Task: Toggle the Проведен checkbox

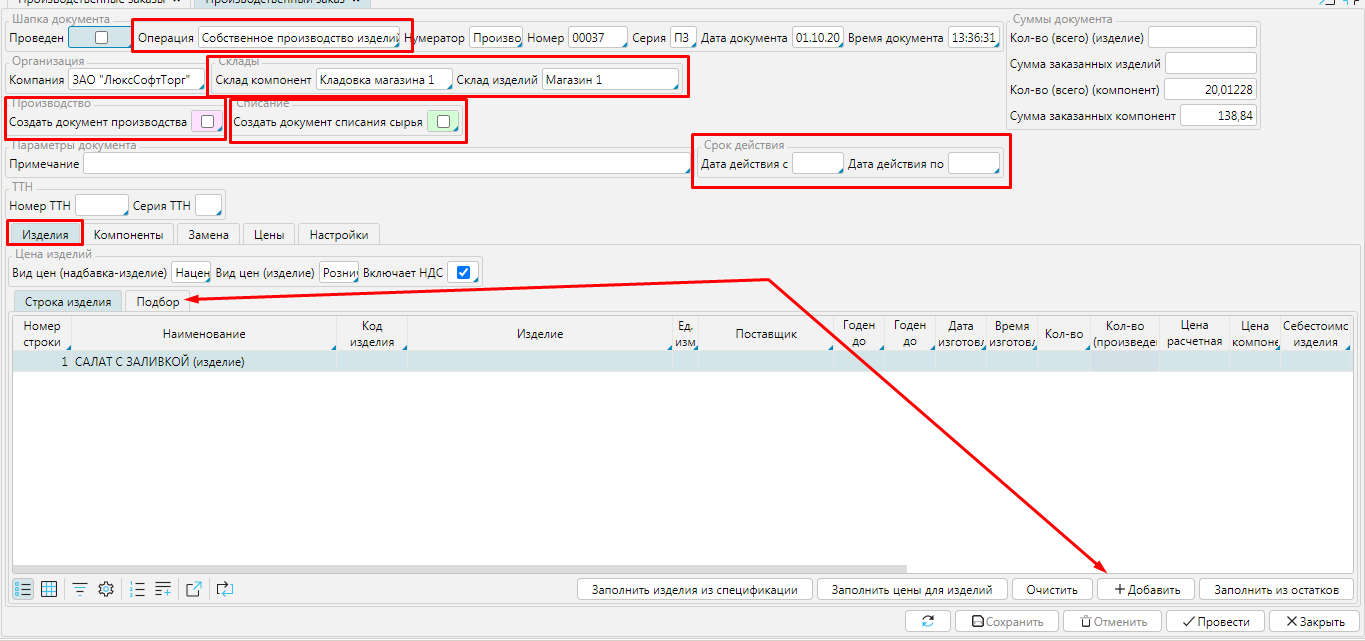Action: (x=100, y=38)
